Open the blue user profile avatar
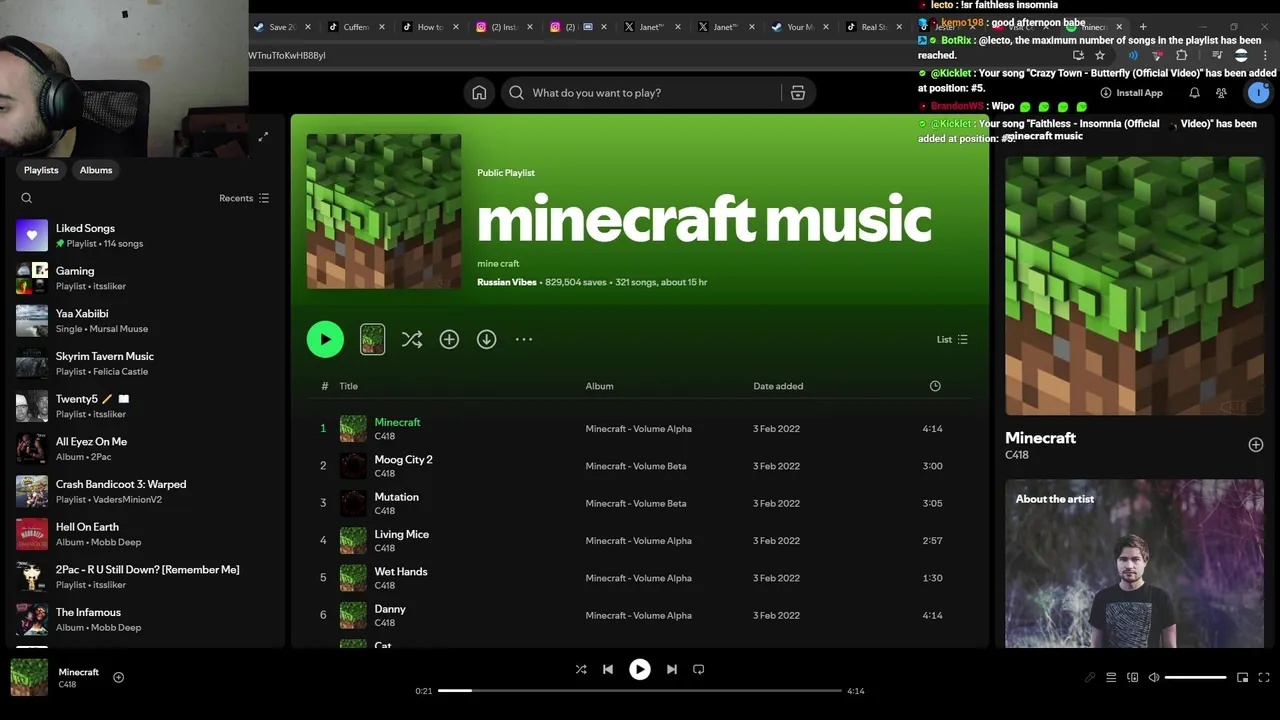This screenshot has height=720, width=1280. 1258,93
